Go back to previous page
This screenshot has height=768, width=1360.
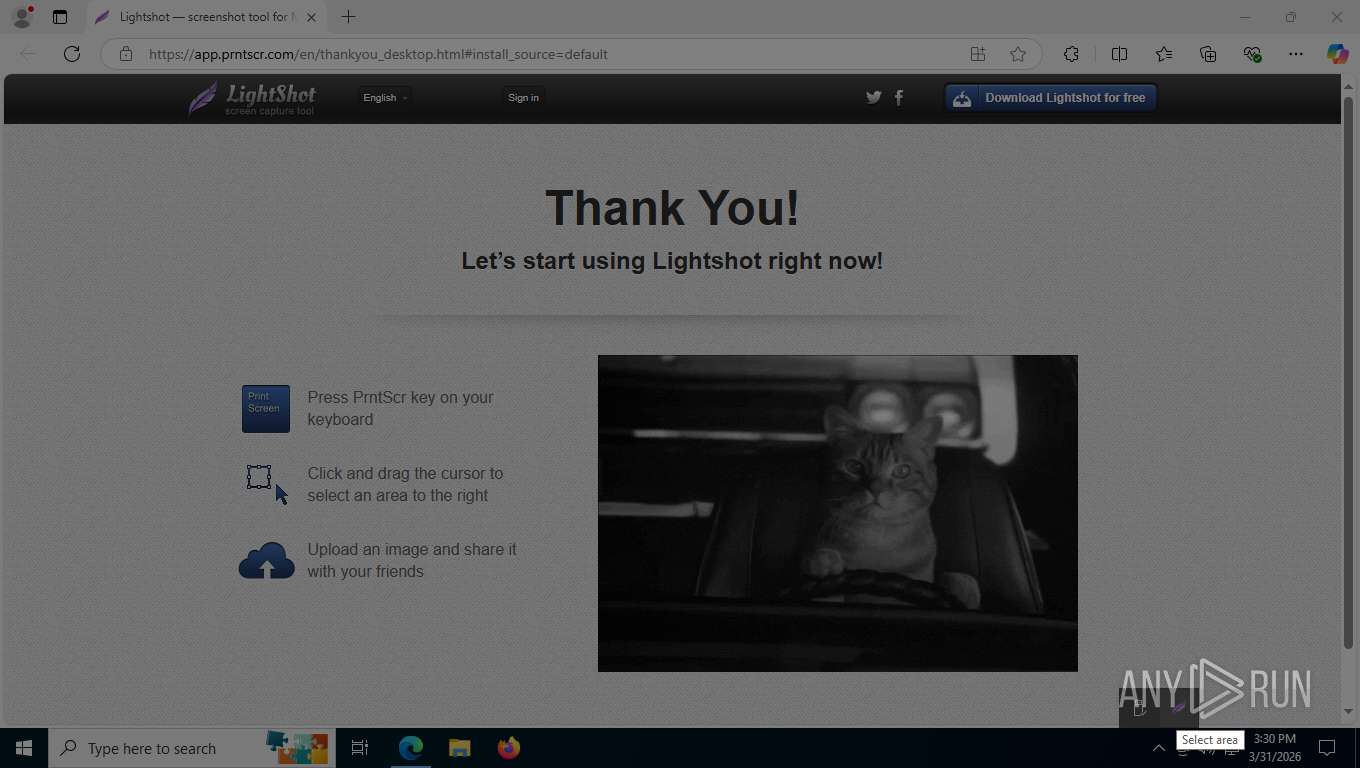(28, 54)
